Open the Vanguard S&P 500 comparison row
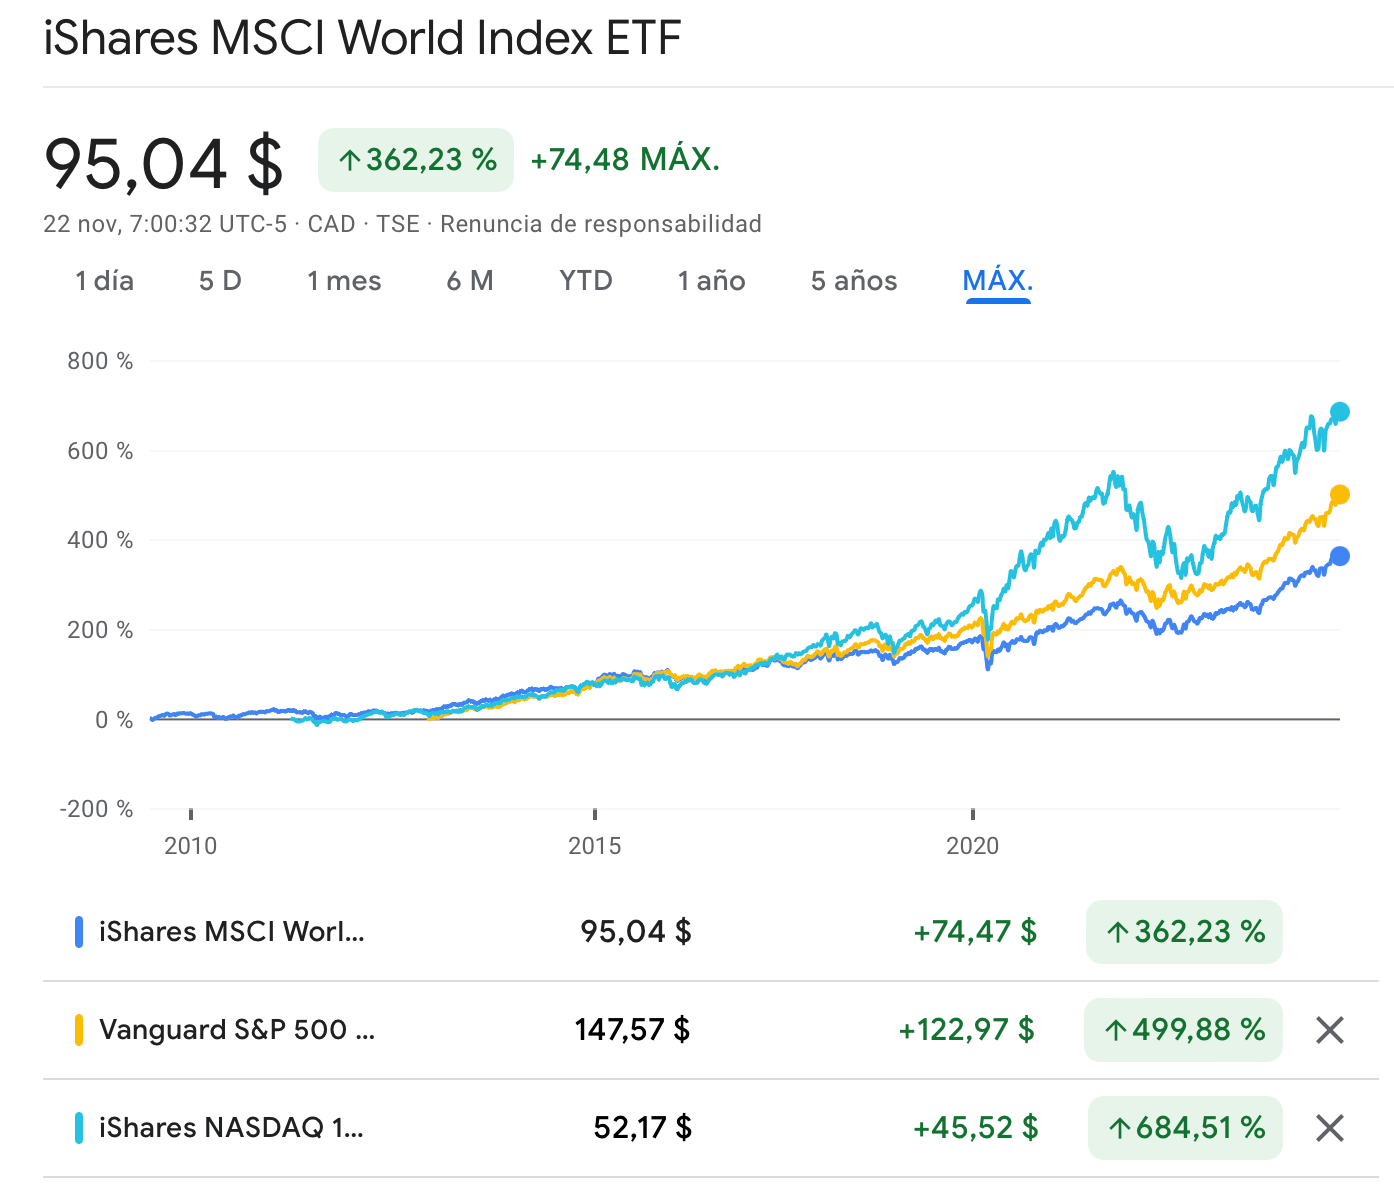Viewport: 1394px width, 1194px height. 237,1030
